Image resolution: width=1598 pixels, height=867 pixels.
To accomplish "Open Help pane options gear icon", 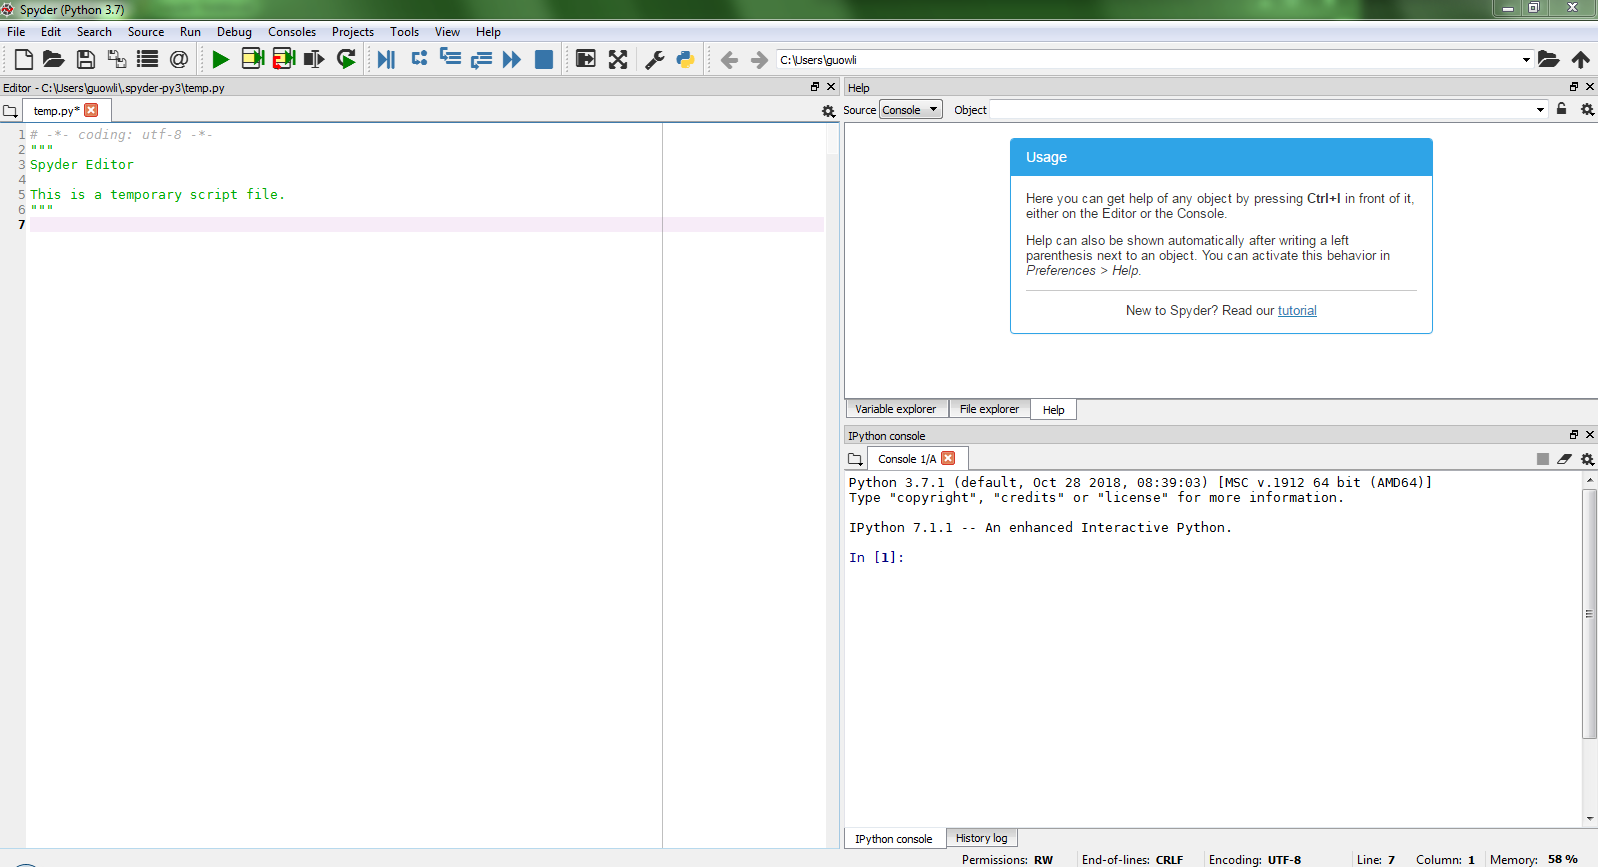I will 1587,110.
